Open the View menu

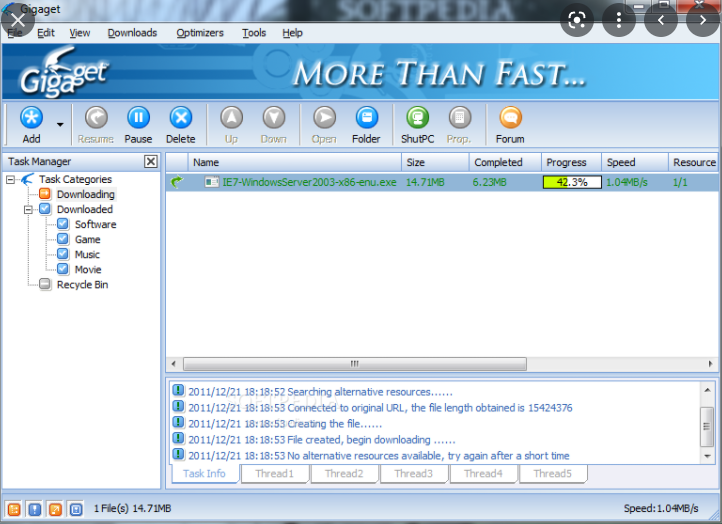(80, 33)
